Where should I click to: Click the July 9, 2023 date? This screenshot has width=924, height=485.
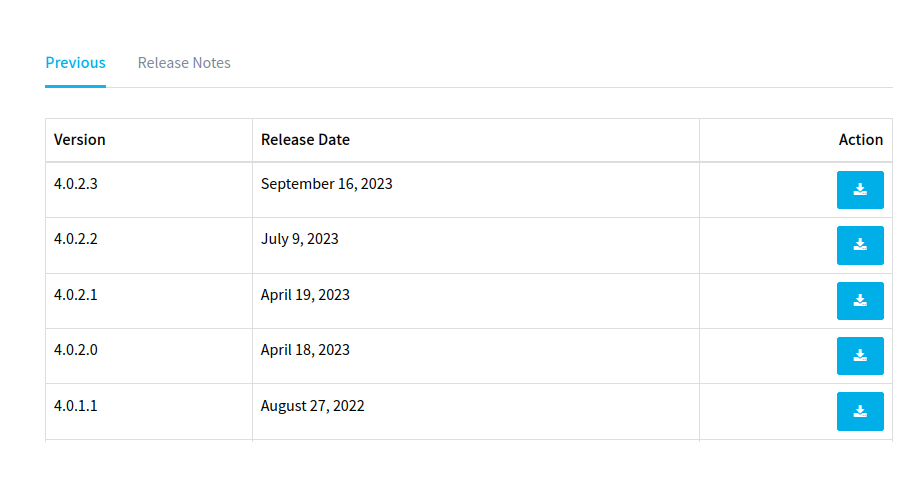point(299,239)
